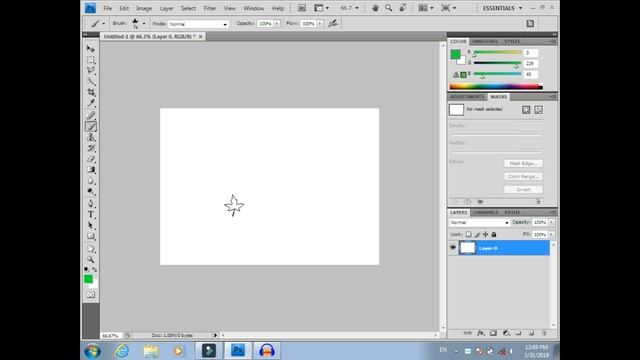The height and width of the screenshot is (360, 640).
Task: Select the Clone Stamp tool
Action: (91, 138)
